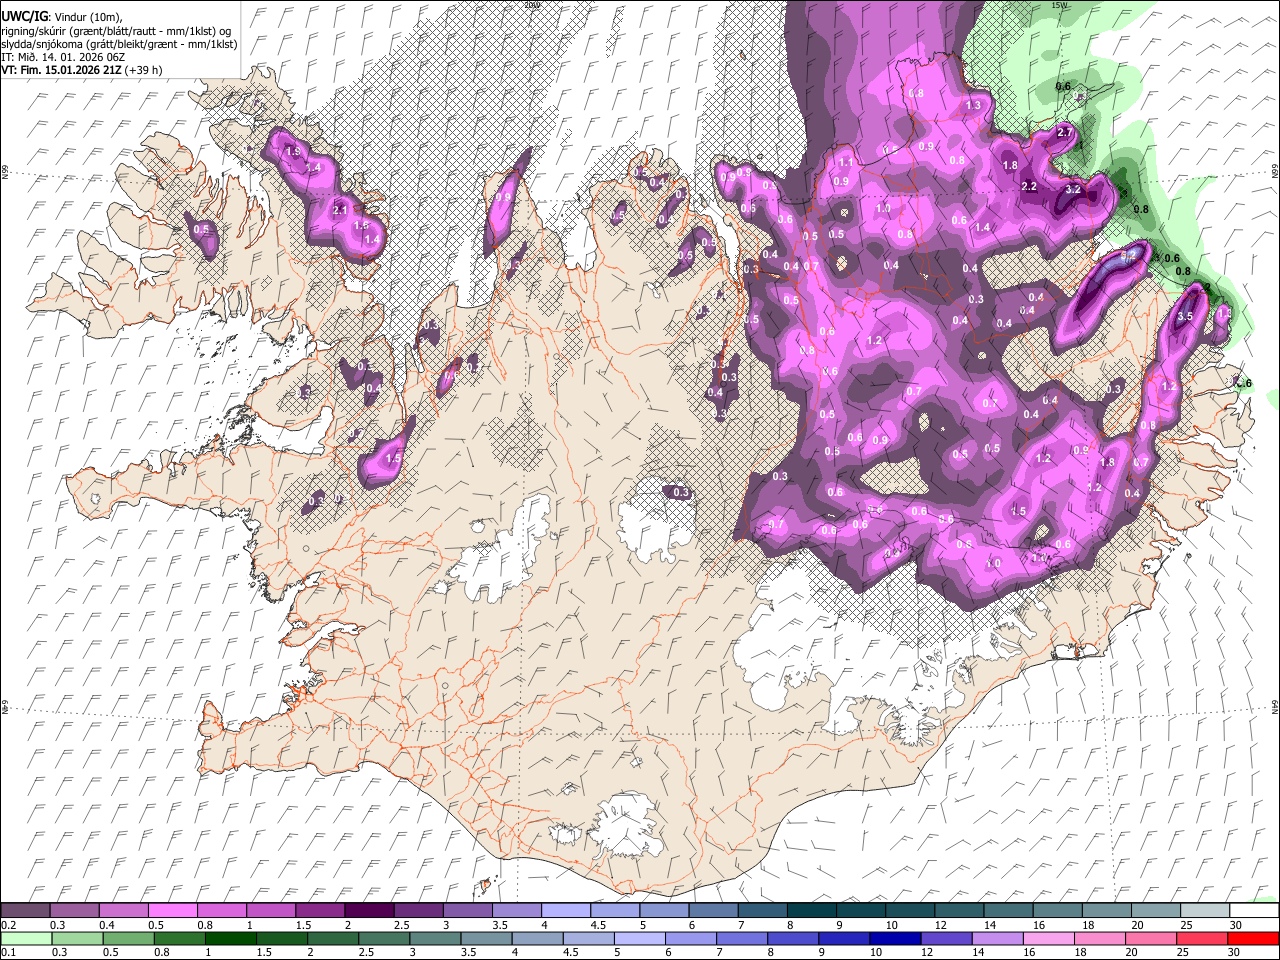Click the 3.2 snowfall value on map
The image size is (1280, 960).
[1074, 189]
